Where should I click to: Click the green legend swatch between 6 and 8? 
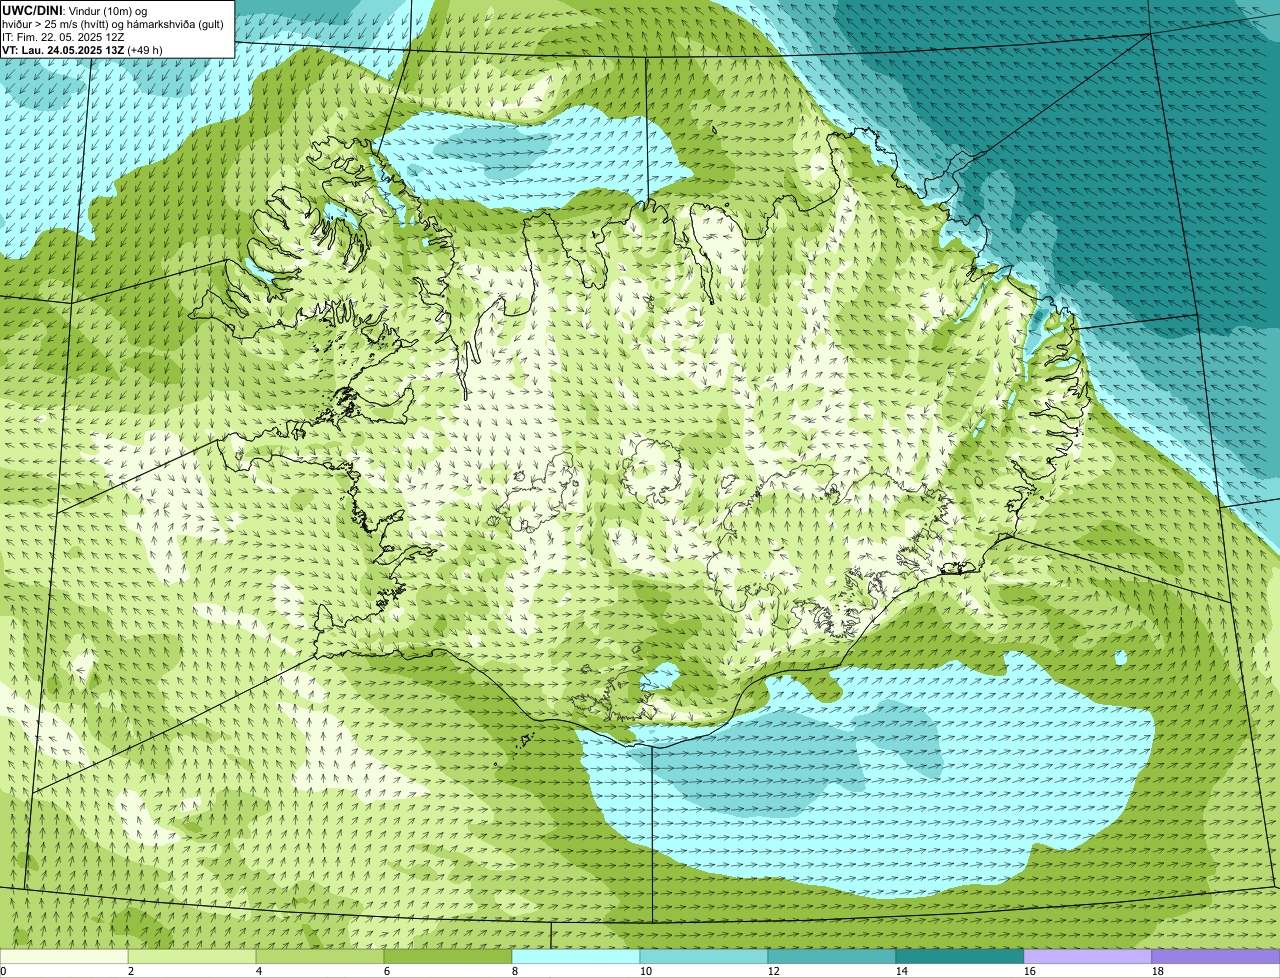(x=448, y=957)
